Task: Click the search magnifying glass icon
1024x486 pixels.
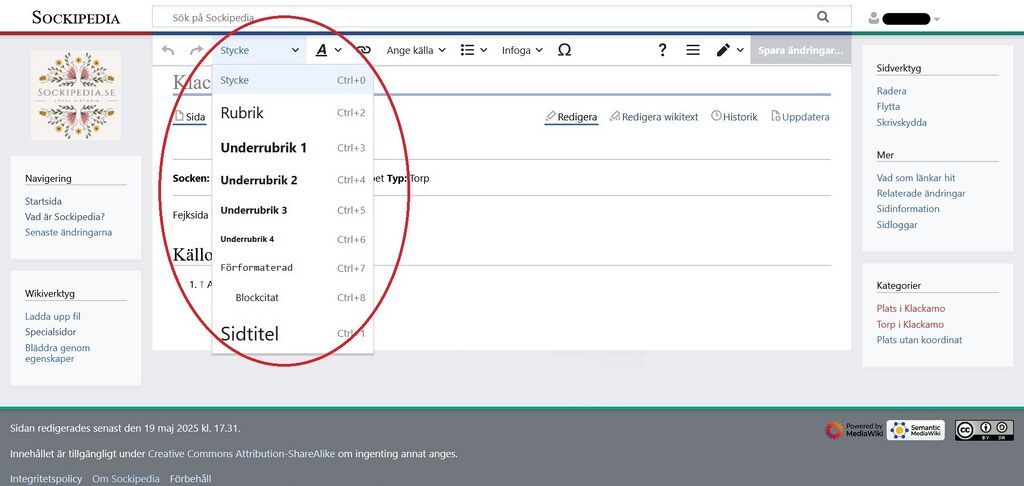Action: 823,17
